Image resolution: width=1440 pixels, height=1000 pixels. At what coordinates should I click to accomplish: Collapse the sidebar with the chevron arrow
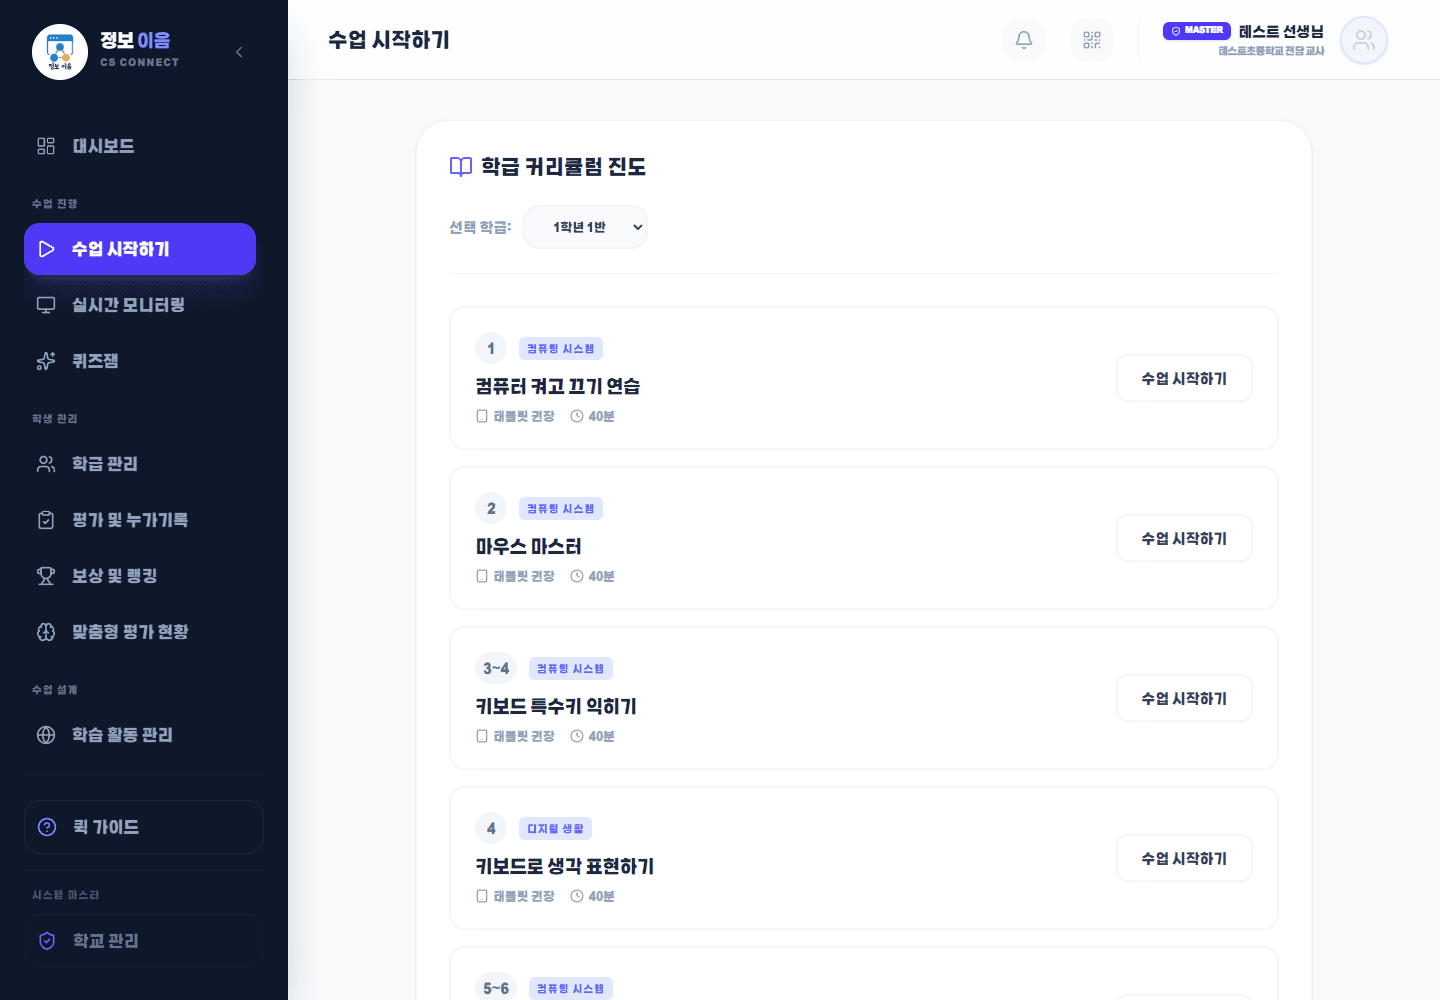(x=239, y=52)
